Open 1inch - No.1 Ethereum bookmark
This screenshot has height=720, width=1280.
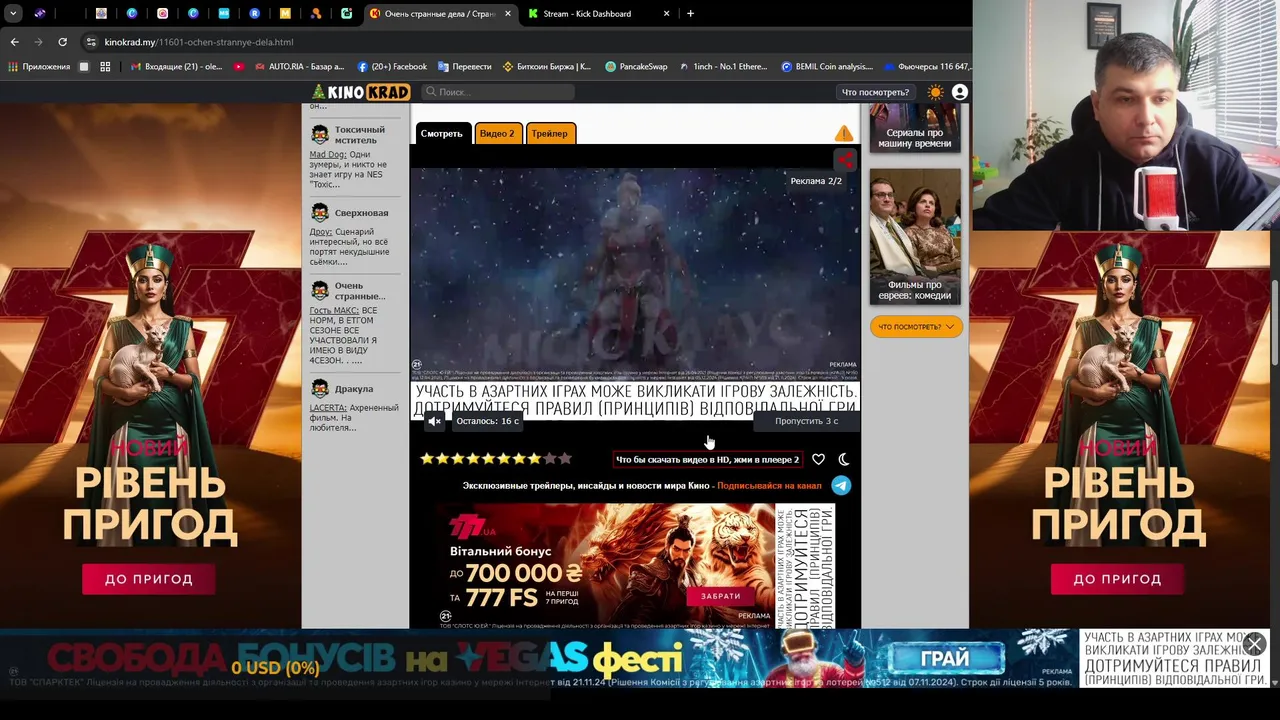click(x=723, y=67)
